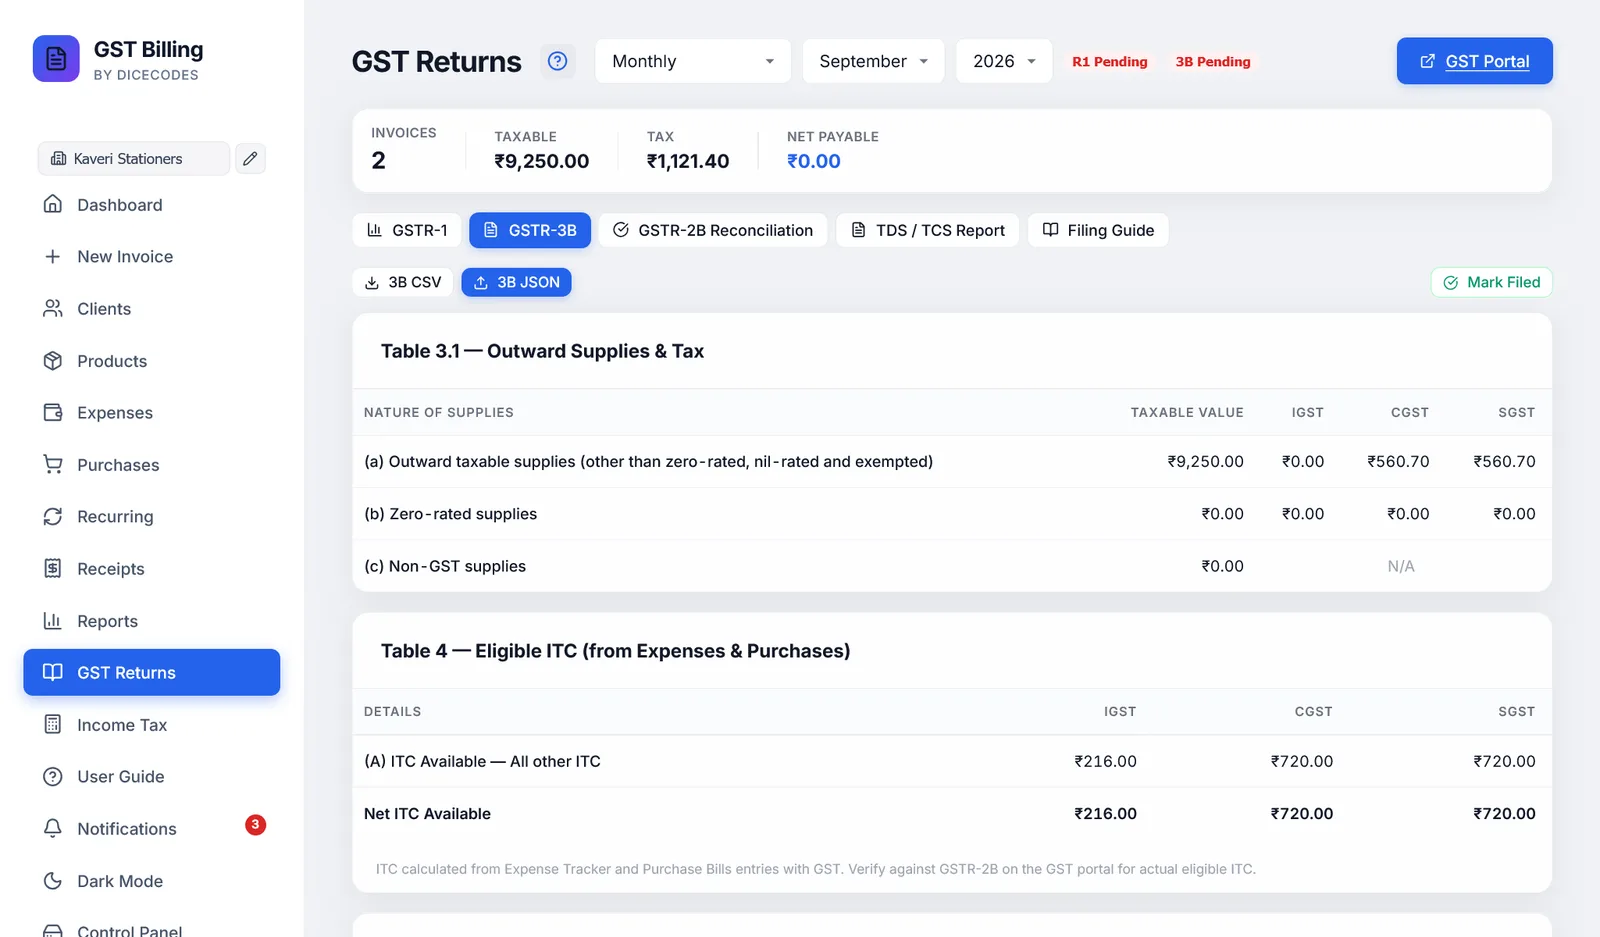Click the R1 Pending status badge

click(1110, 61)
